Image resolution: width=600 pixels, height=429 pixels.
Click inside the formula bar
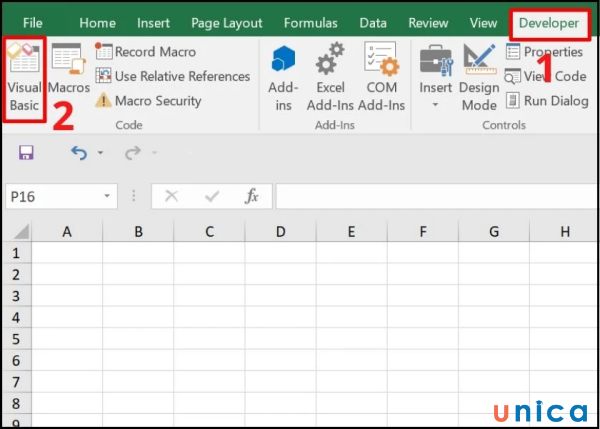click(x=430, y=197)
